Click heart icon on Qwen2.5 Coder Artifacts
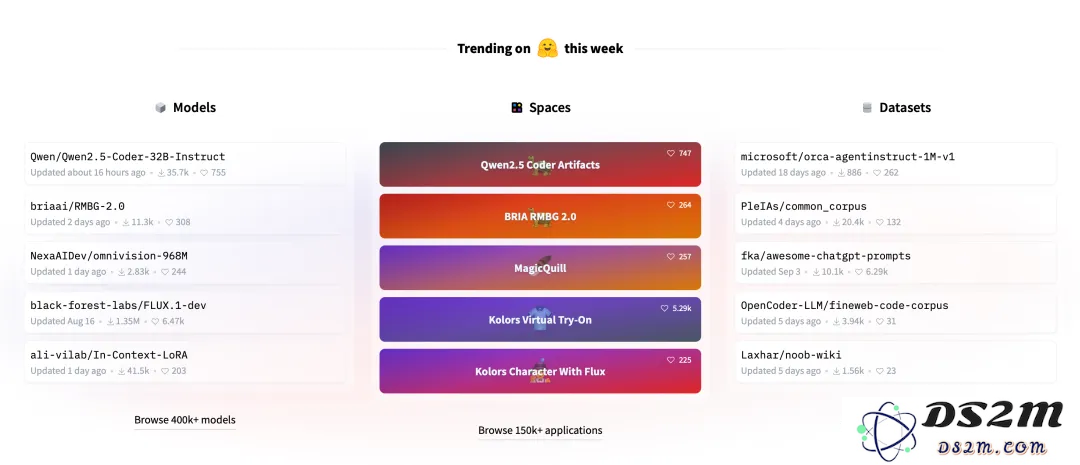 pyautogui.click(x=671, y=154)
